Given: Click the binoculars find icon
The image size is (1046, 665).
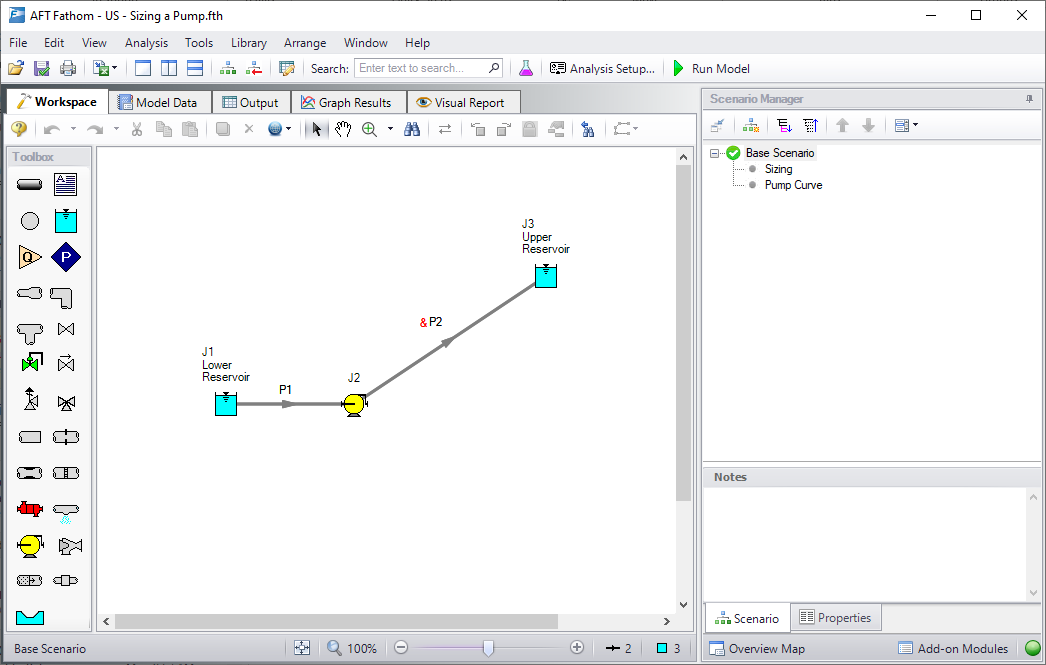Looking at the screenshot, I should tap(412, 129).
